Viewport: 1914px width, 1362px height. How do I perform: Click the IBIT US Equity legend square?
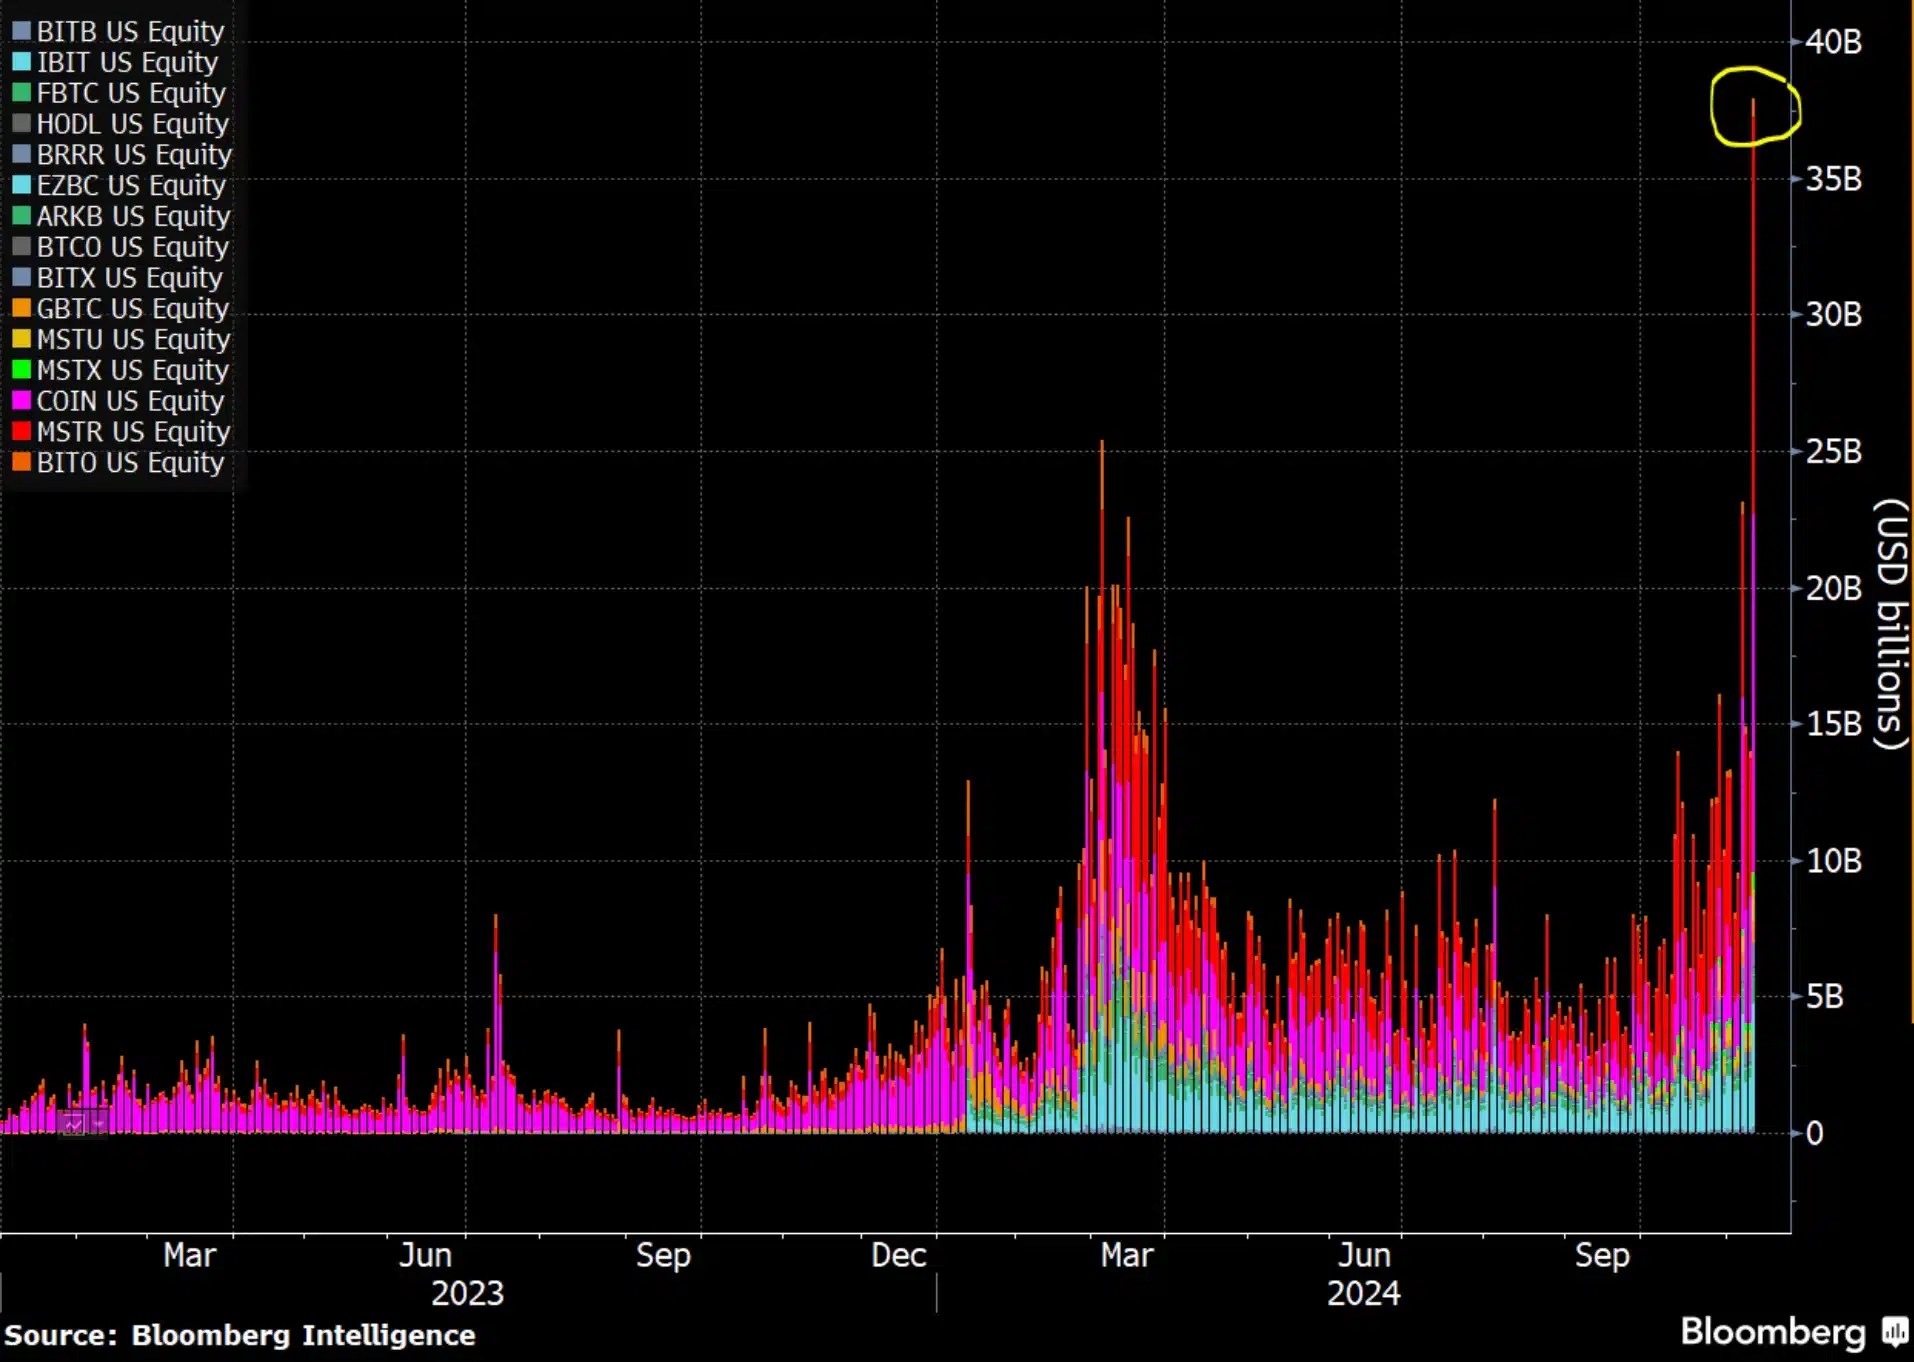(x=21, y=63)
